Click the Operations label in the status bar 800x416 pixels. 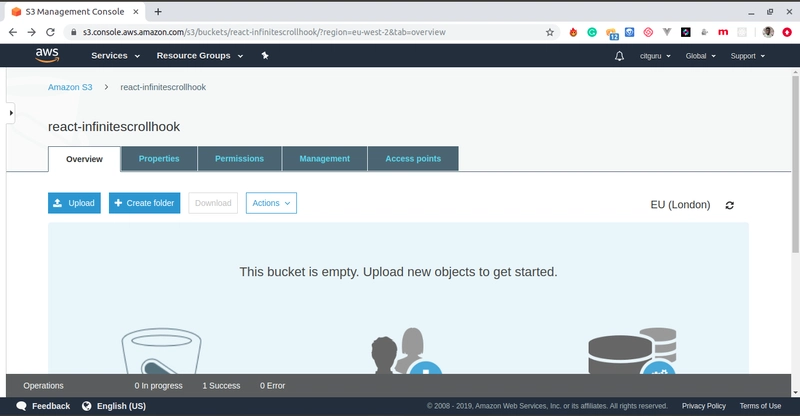point(43,386)
